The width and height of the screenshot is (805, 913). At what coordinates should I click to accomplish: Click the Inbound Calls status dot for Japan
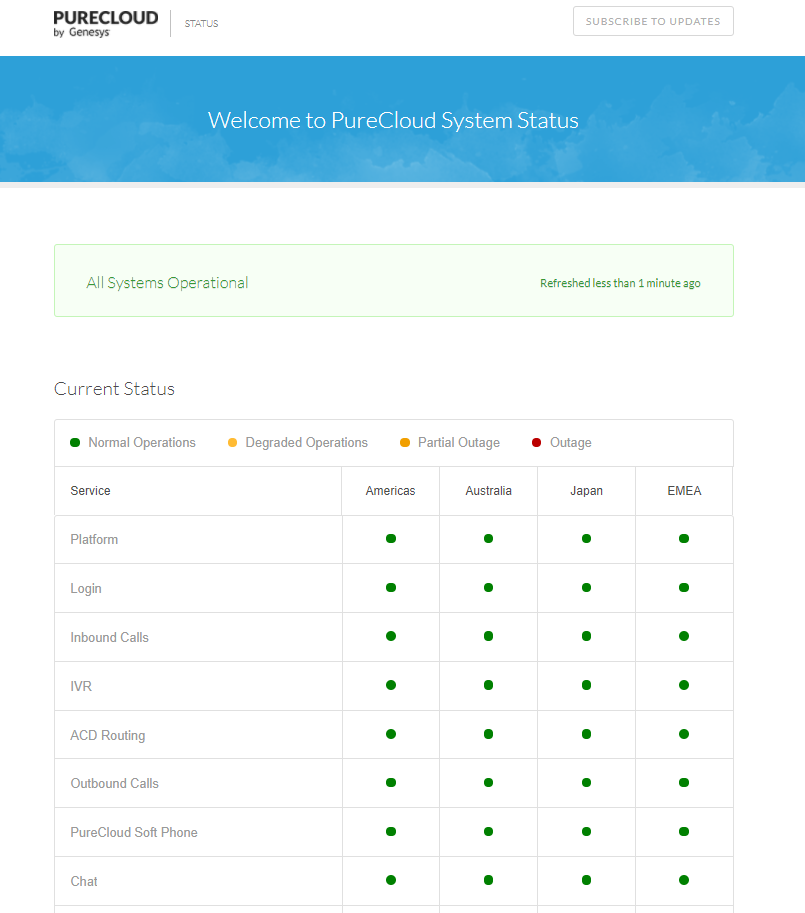click(586, 636)
